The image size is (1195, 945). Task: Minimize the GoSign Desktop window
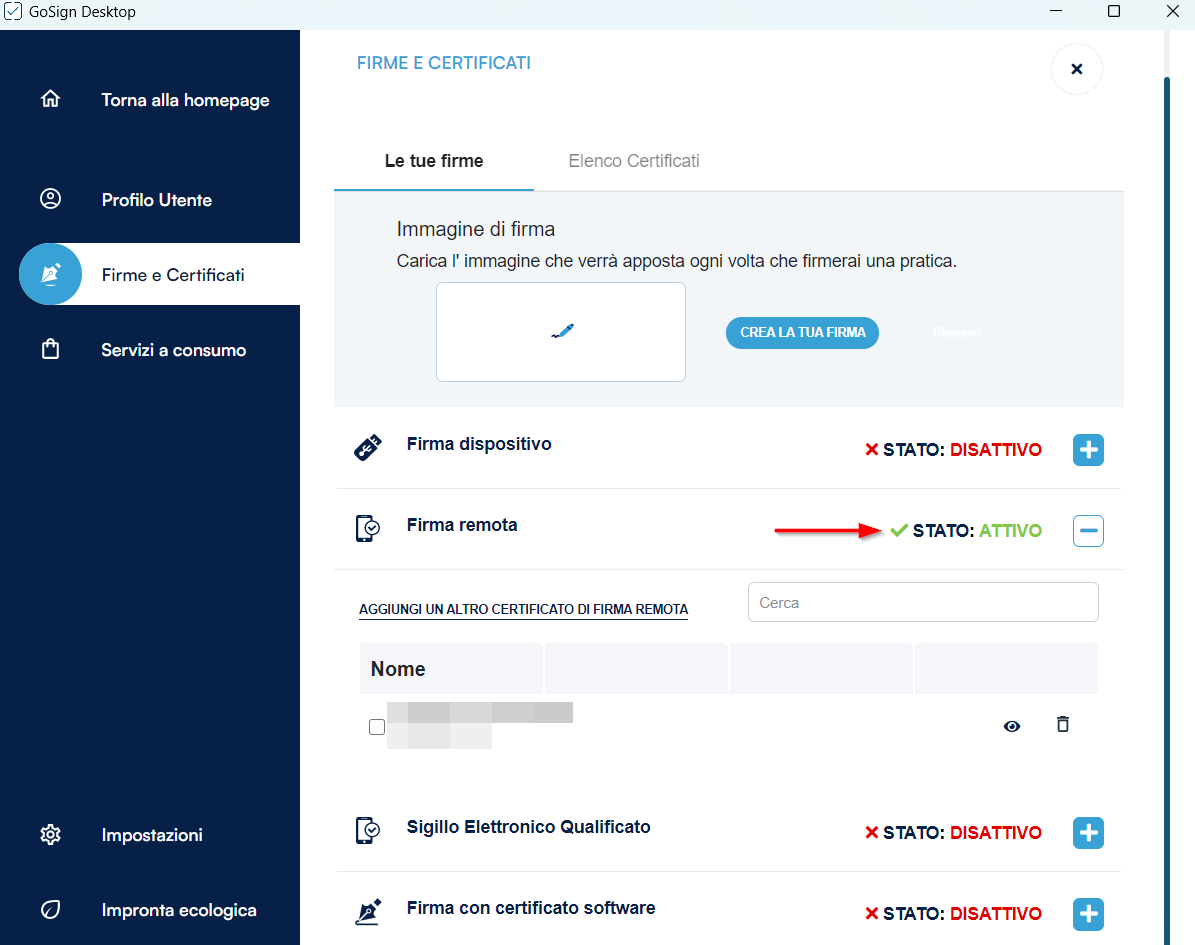click(1056, 11)
